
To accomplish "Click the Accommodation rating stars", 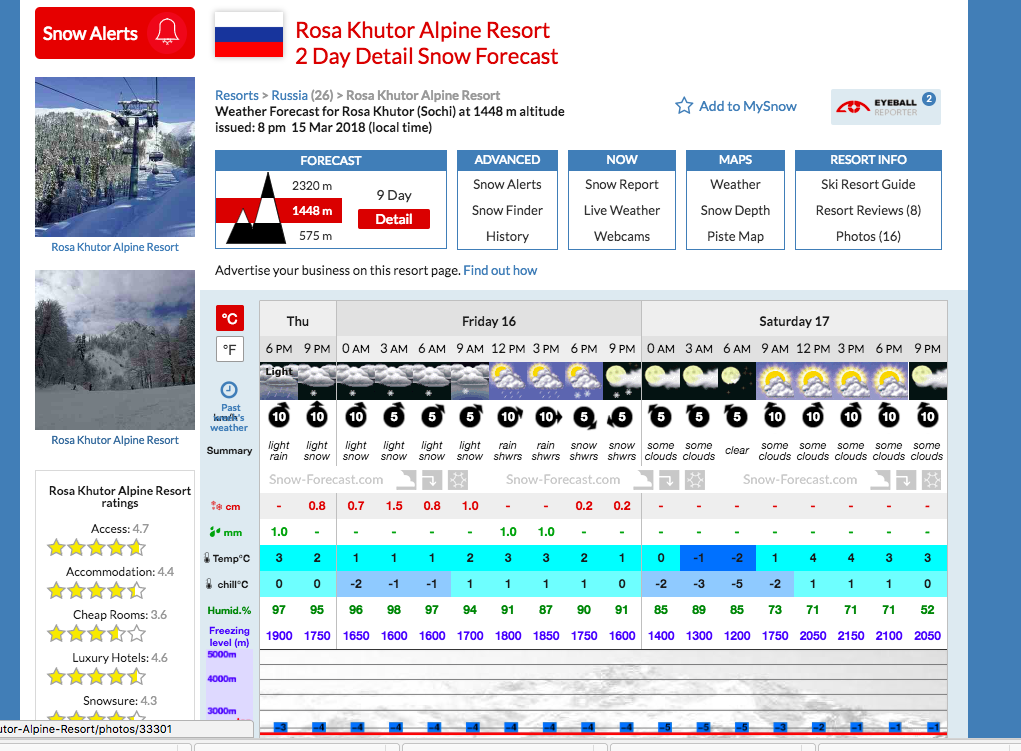I will 96,591.
